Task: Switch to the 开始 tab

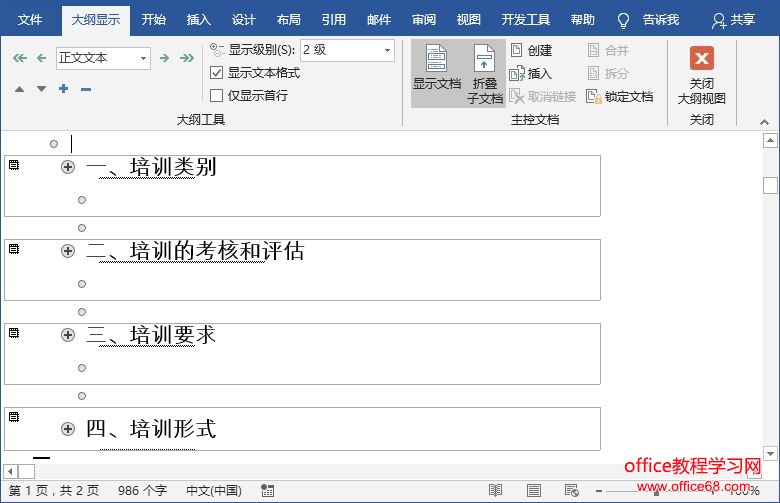Action: [153, 20]
